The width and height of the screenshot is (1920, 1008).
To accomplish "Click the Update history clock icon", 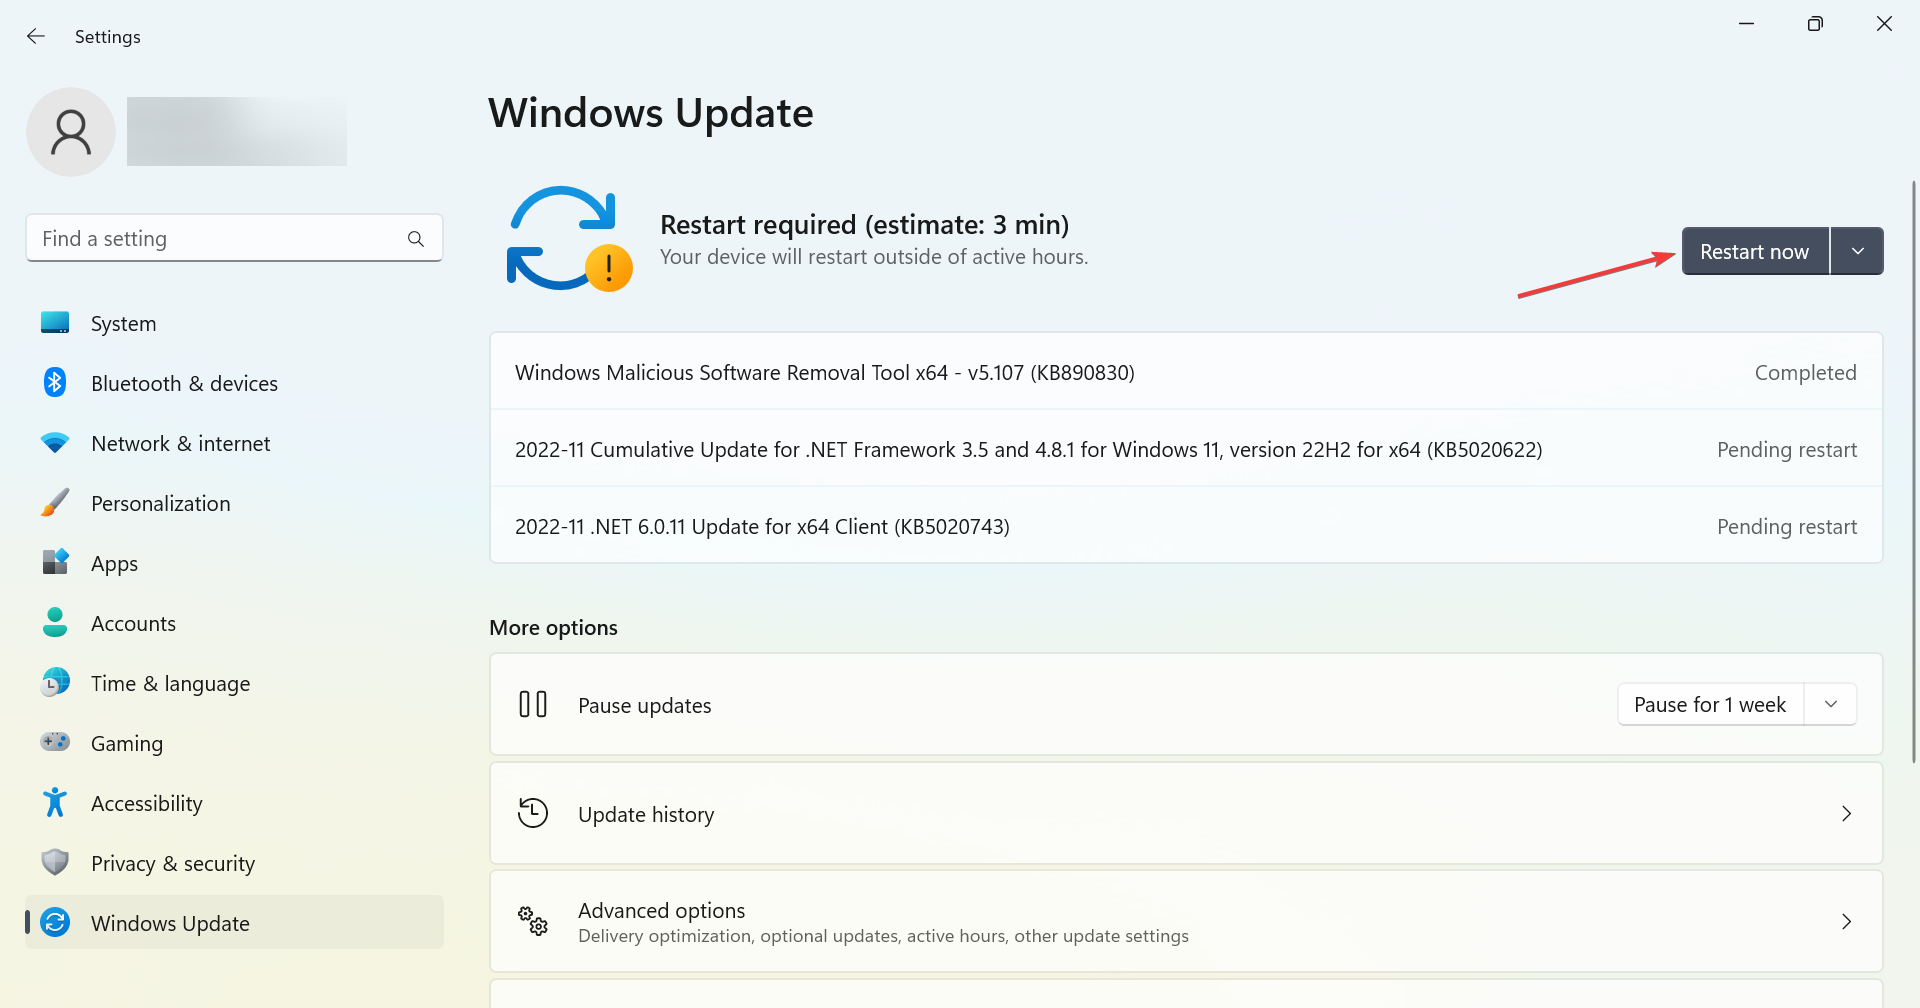I will coord(533,813).
